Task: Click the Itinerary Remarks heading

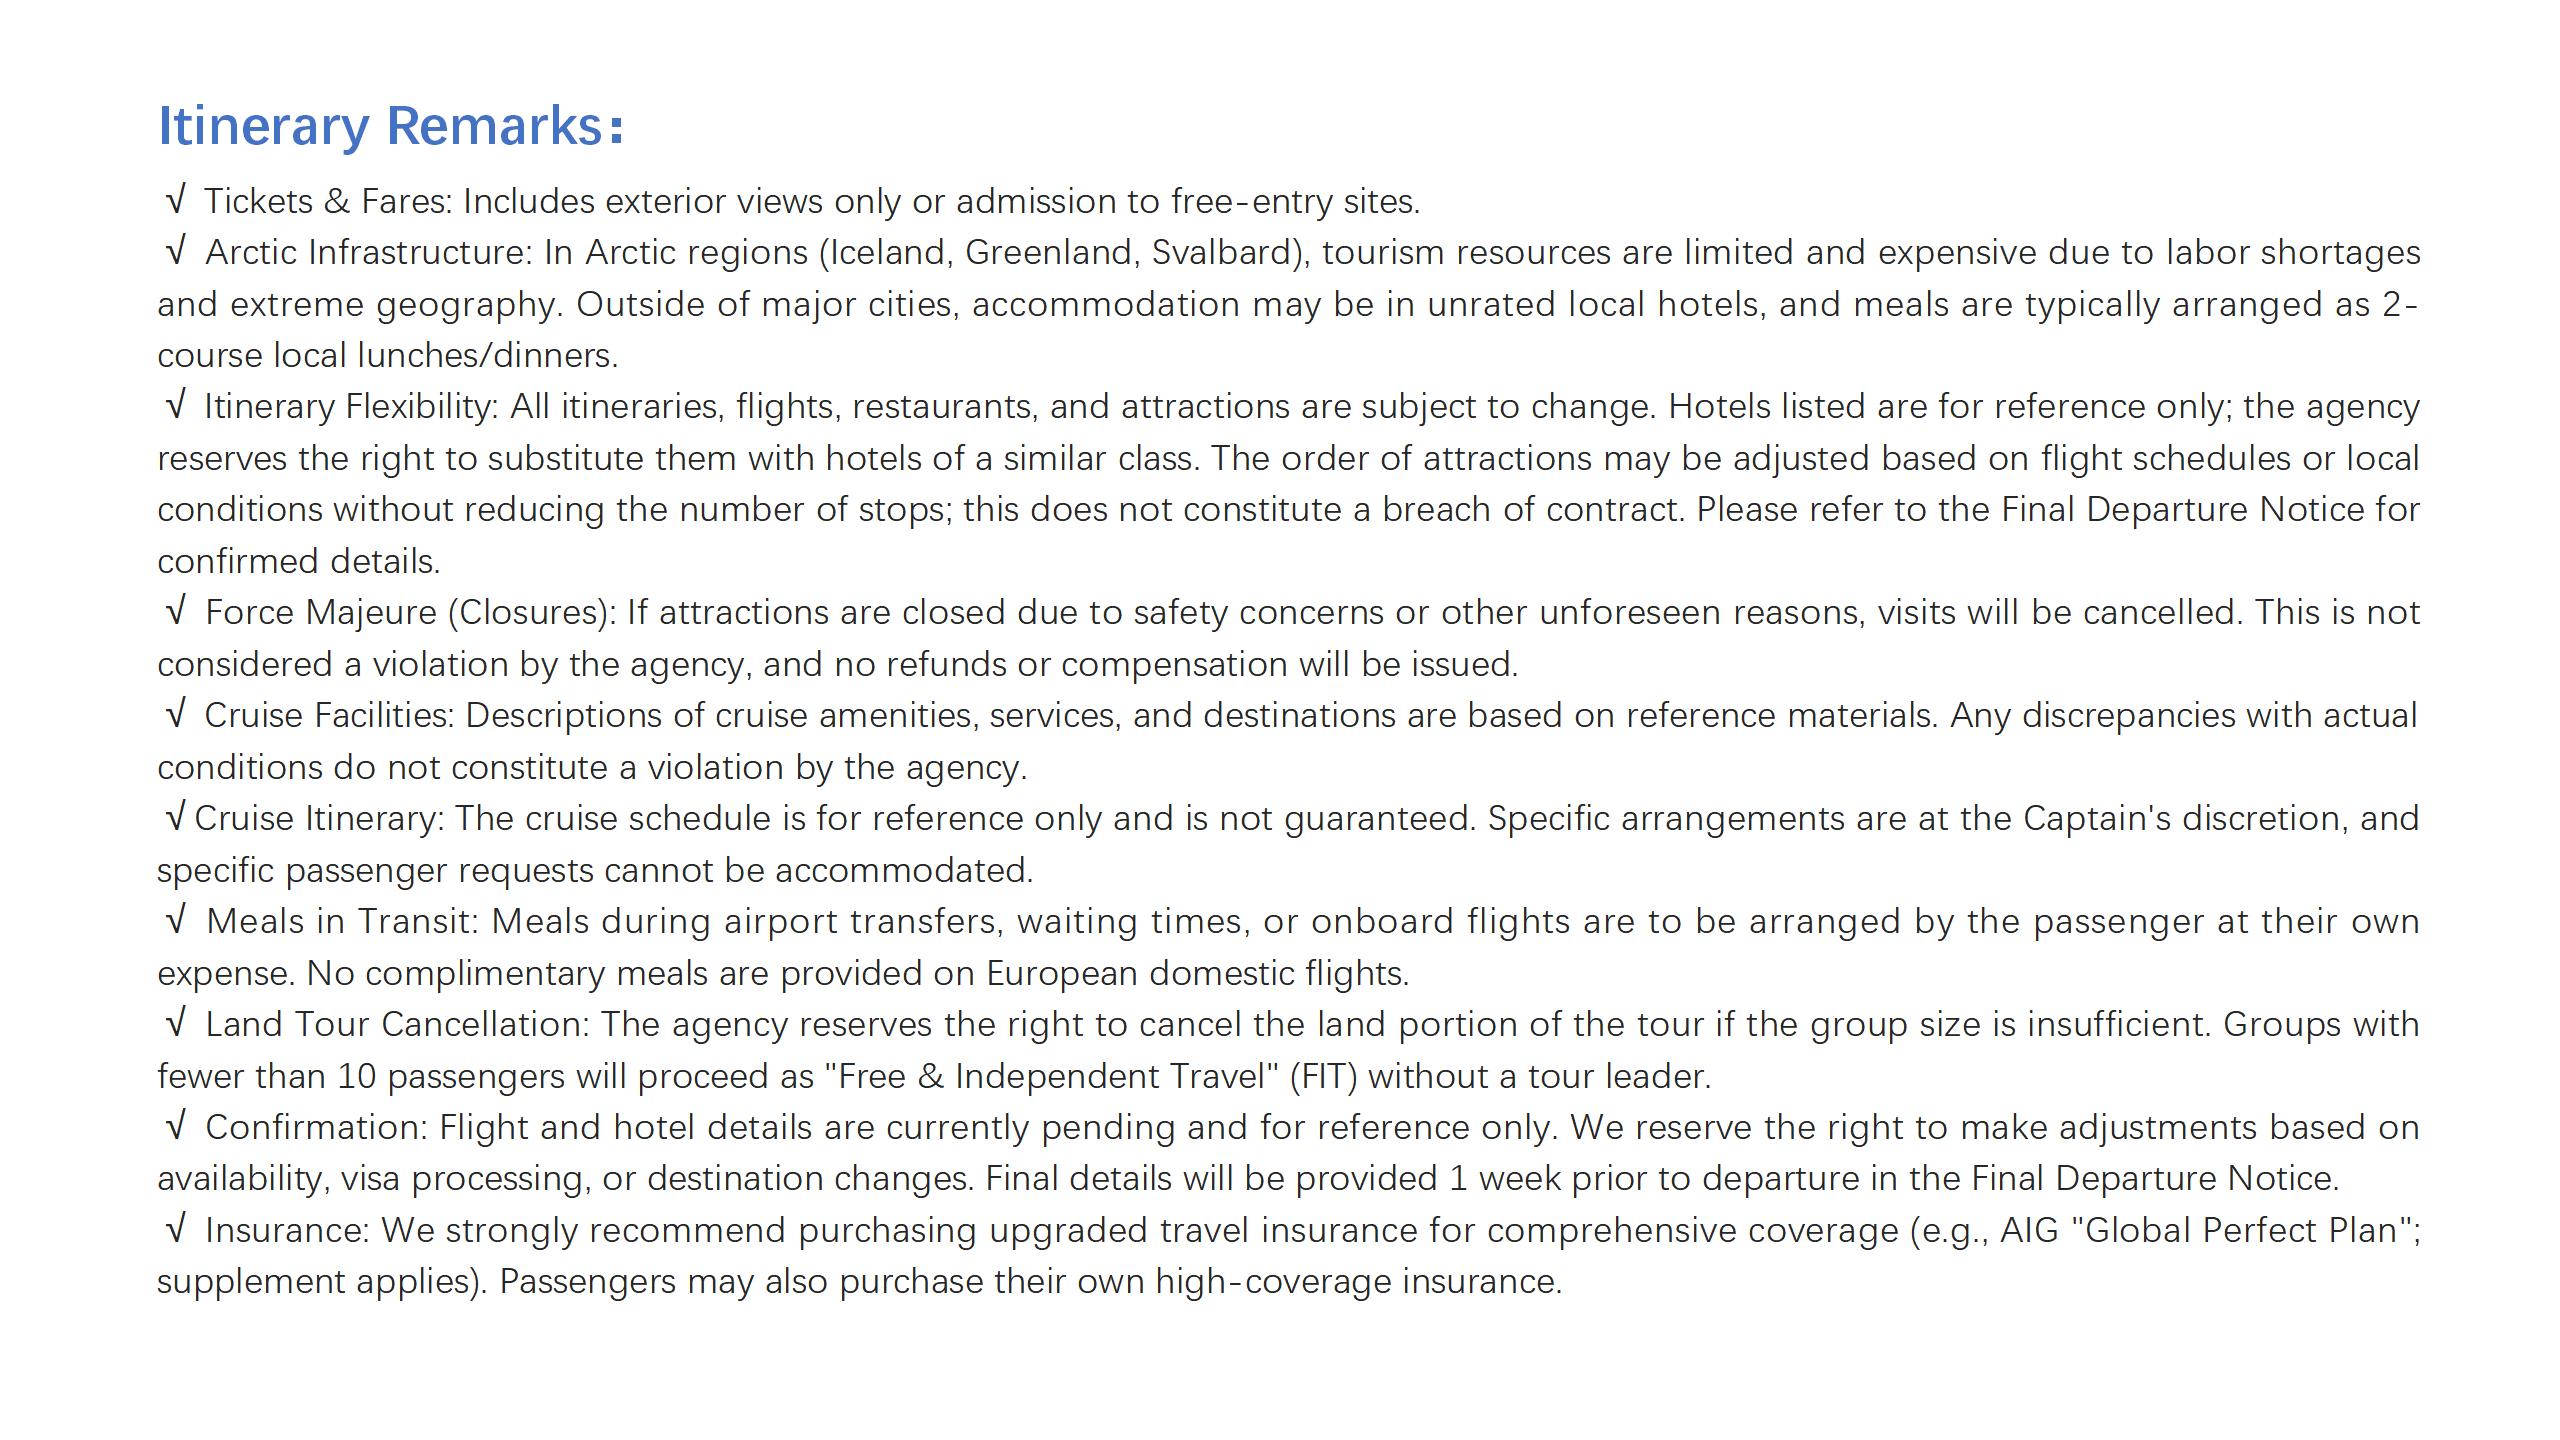Action: coord(390,126)
